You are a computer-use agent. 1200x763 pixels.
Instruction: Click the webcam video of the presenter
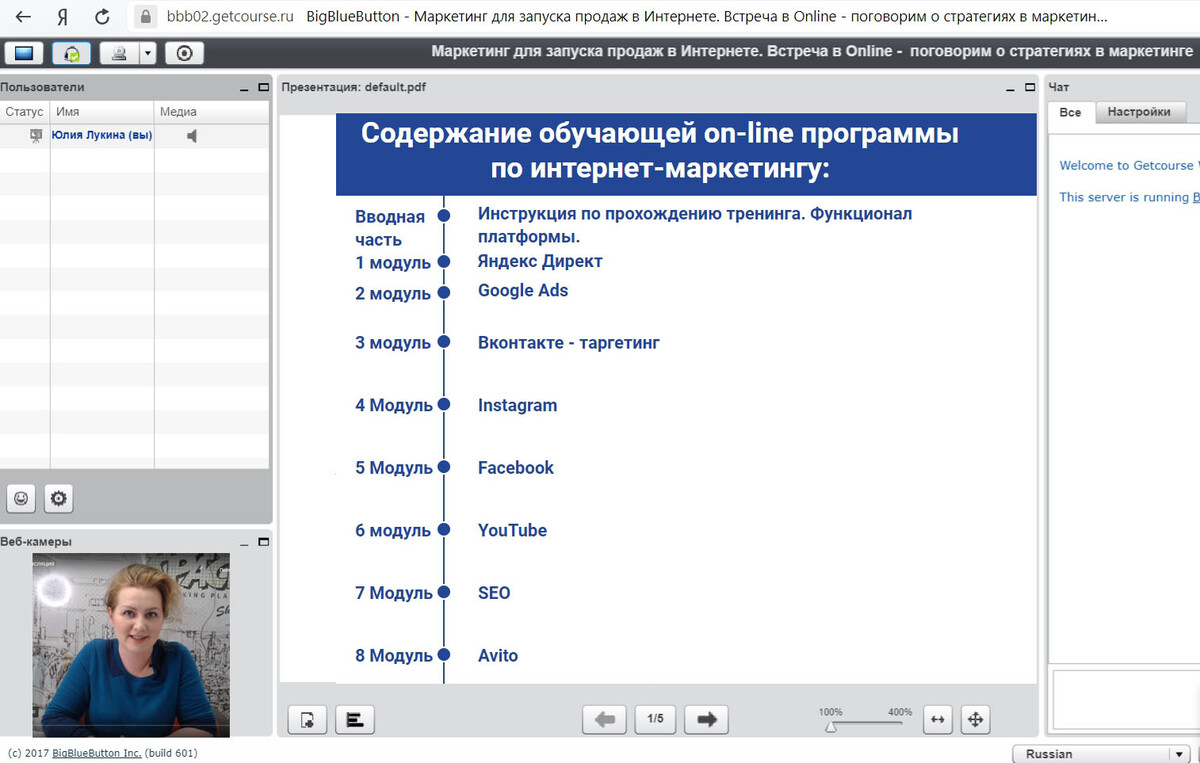tap(131, 645)
